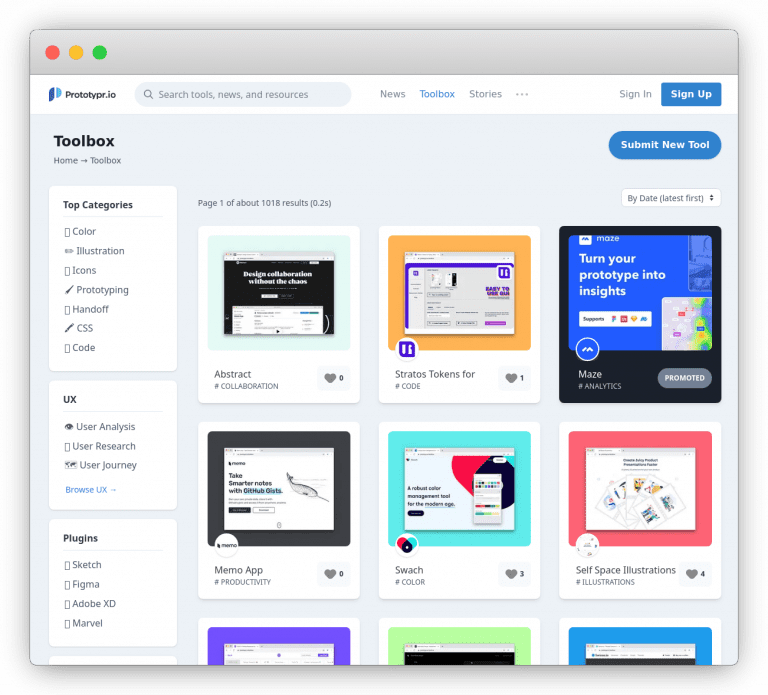Go to Home breadcrumb link
Viewport: 768px width, 695px height.
pyautogui.click(x=66, y=160)
